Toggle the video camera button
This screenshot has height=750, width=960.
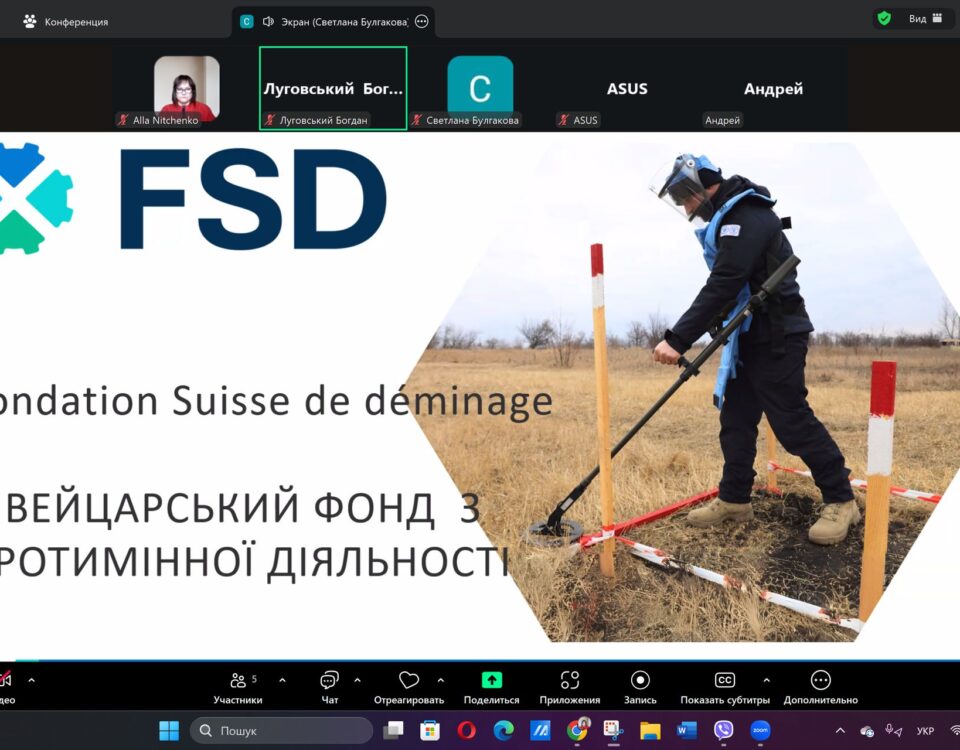(5, 681)
